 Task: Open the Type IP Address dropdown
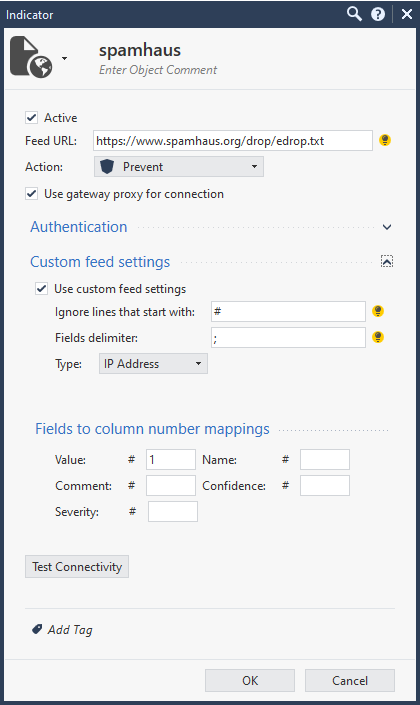tap(153, 364)
